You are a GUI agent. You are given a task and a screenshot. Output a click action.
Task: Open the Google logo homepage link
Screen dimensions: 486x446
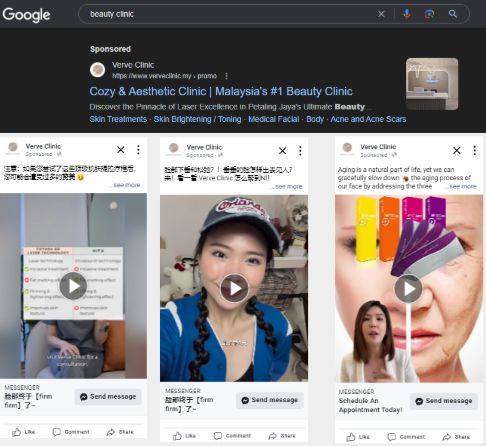coord(26,15)
